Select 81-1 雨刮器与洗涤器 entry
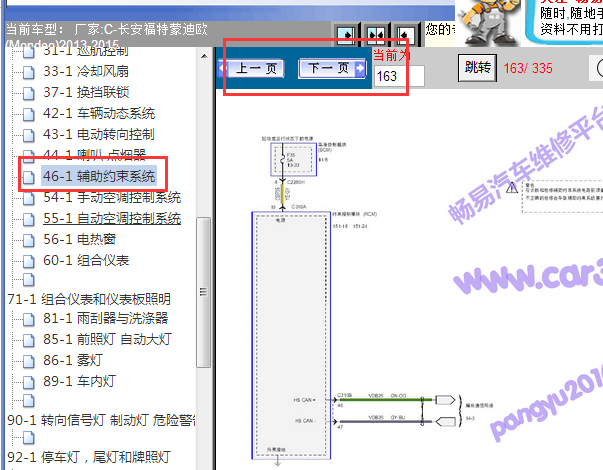 point(105,318)
